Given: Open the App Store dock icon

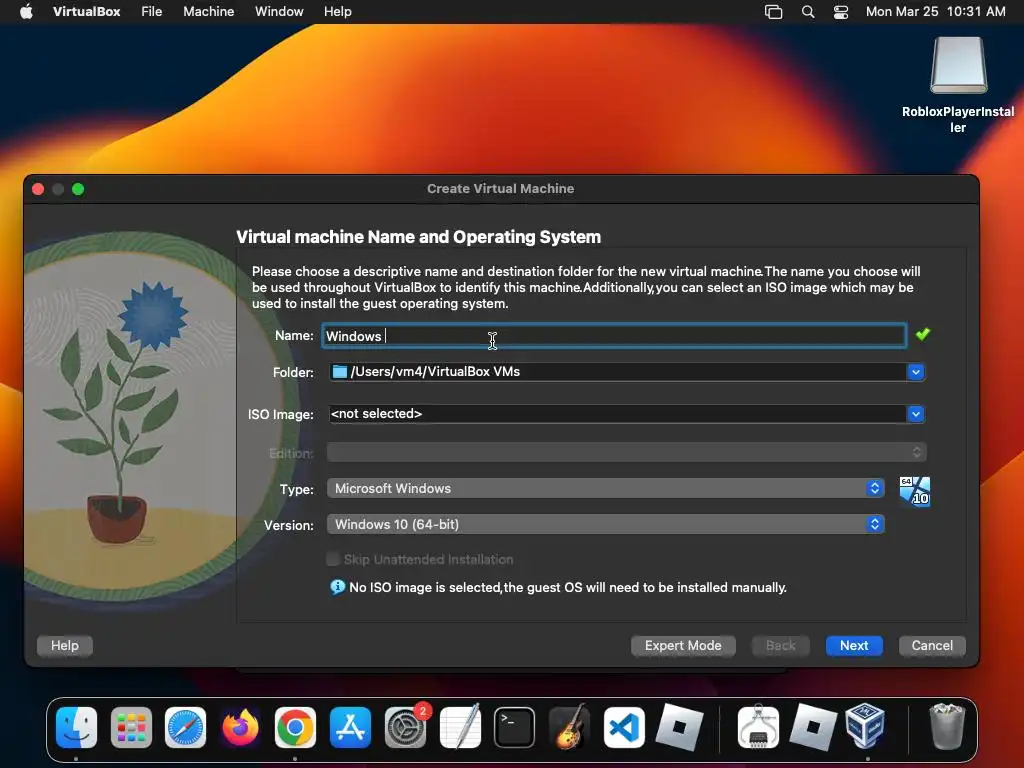Looking at the screenshot, I should pos(350,727).
